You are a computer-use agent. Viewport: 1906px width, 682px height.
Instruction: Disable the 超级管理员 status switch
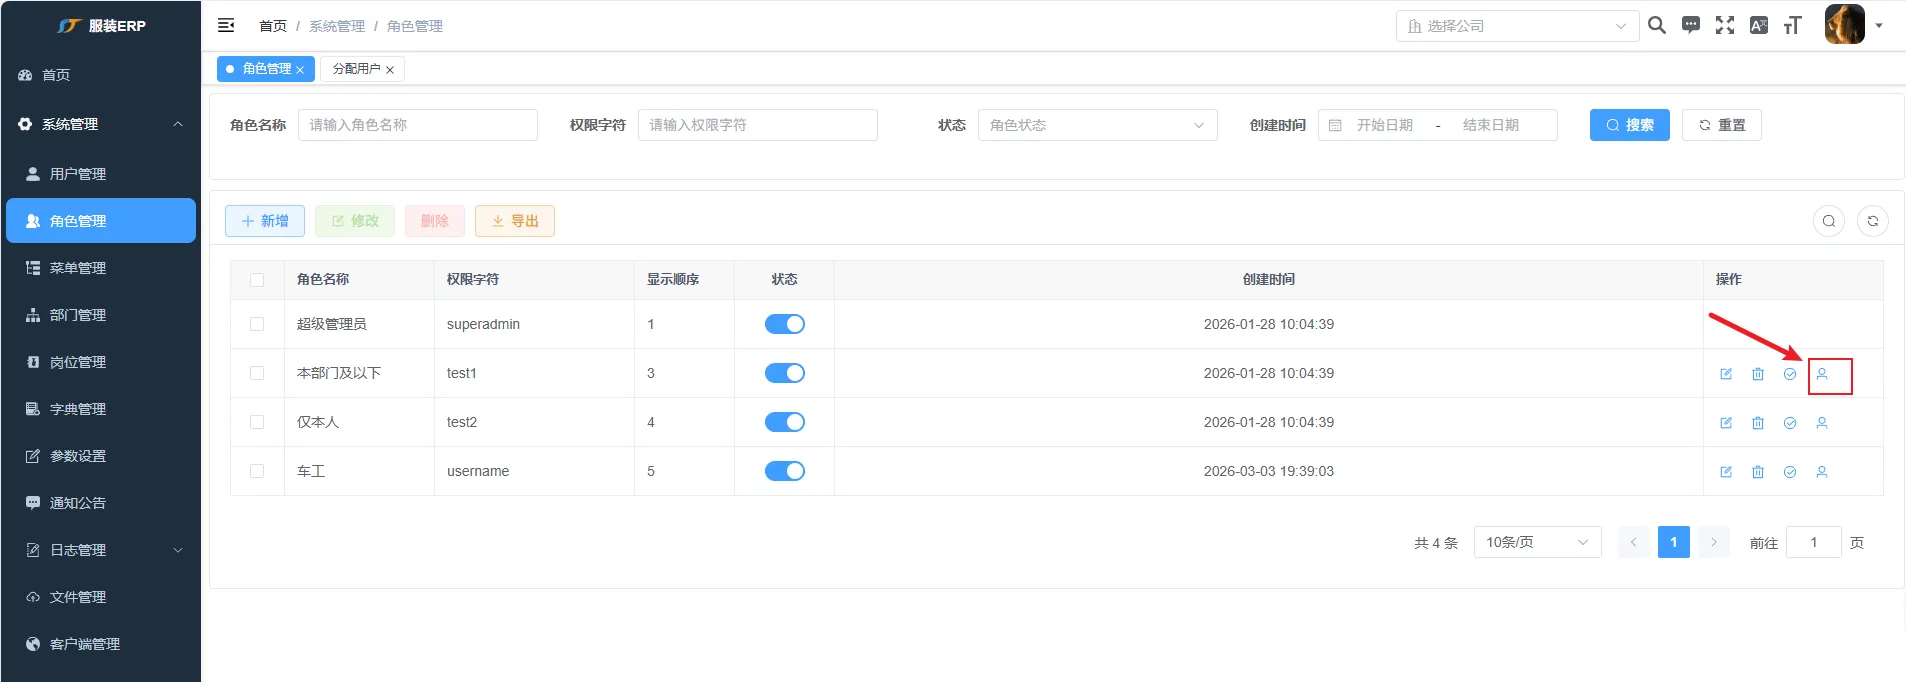point(784,324)
